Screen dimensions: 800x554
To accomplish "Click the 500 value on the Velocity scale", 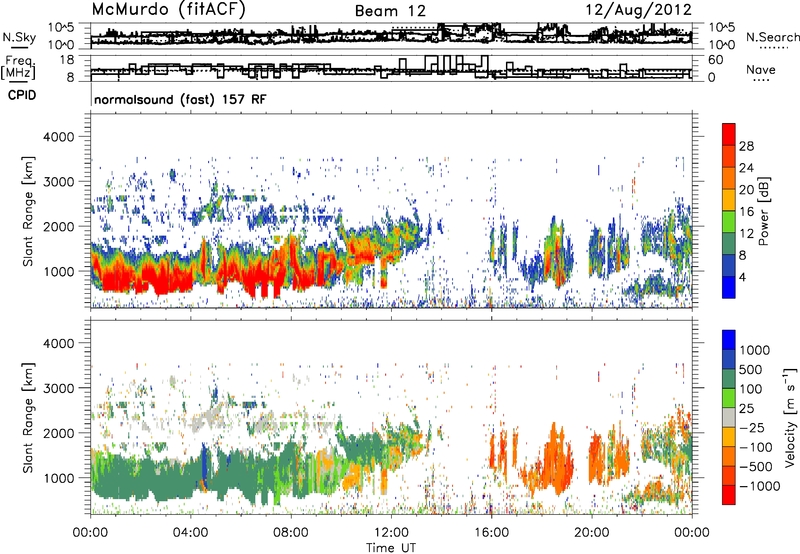I will [751, 369].
